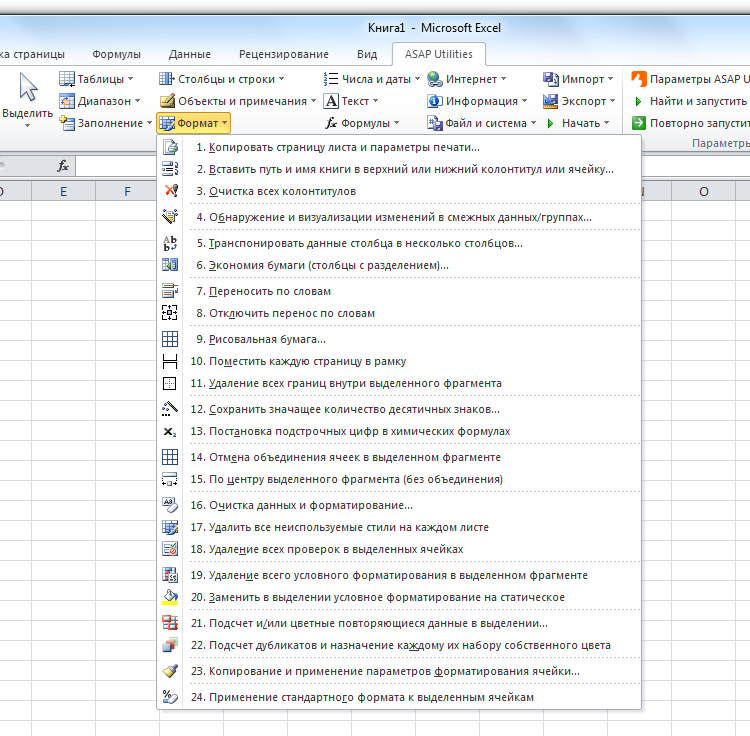
Task: Expand the ribbon Формулы dropdown in ASAP tab
Action: coord(362,123)
